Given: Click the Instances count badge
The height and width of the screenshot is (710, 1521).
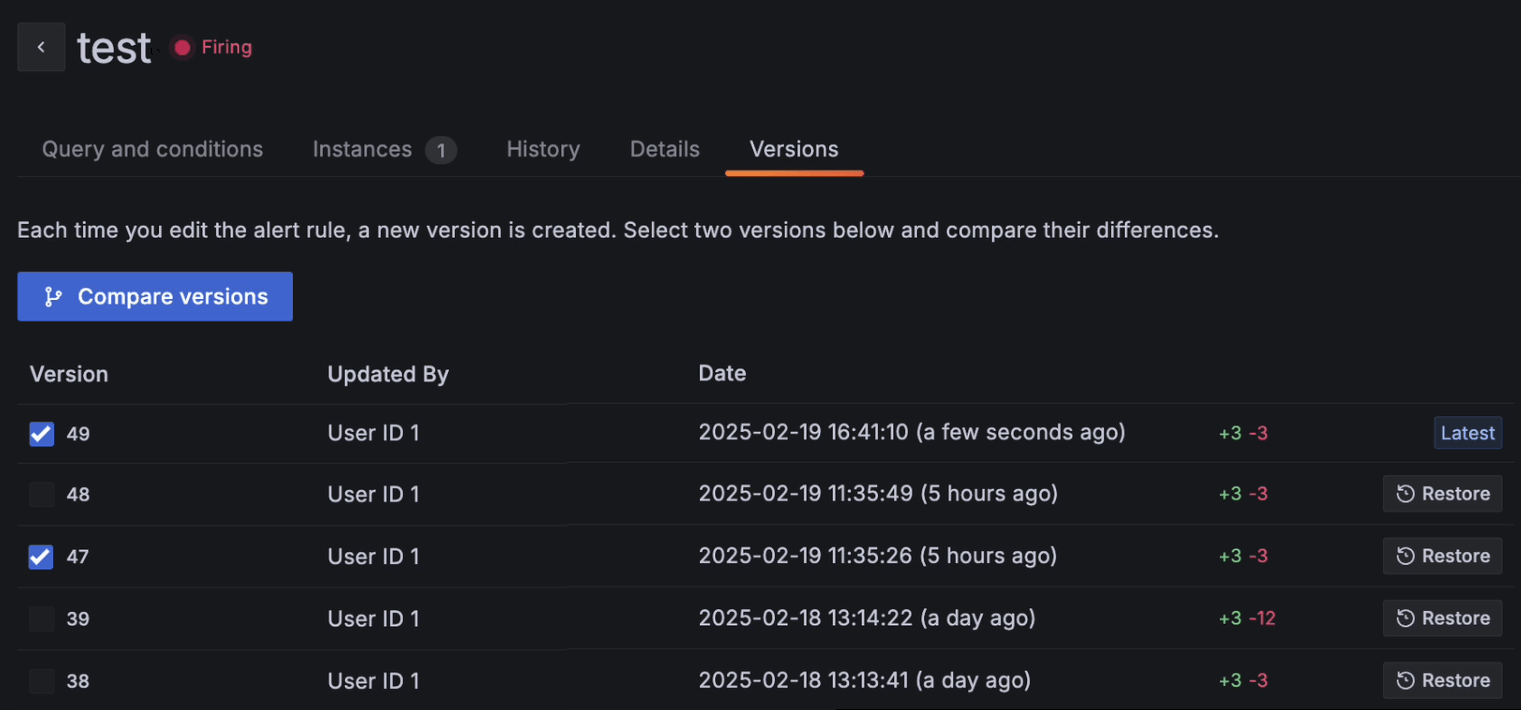Looking at the screenshot, I should coord(440,149).
